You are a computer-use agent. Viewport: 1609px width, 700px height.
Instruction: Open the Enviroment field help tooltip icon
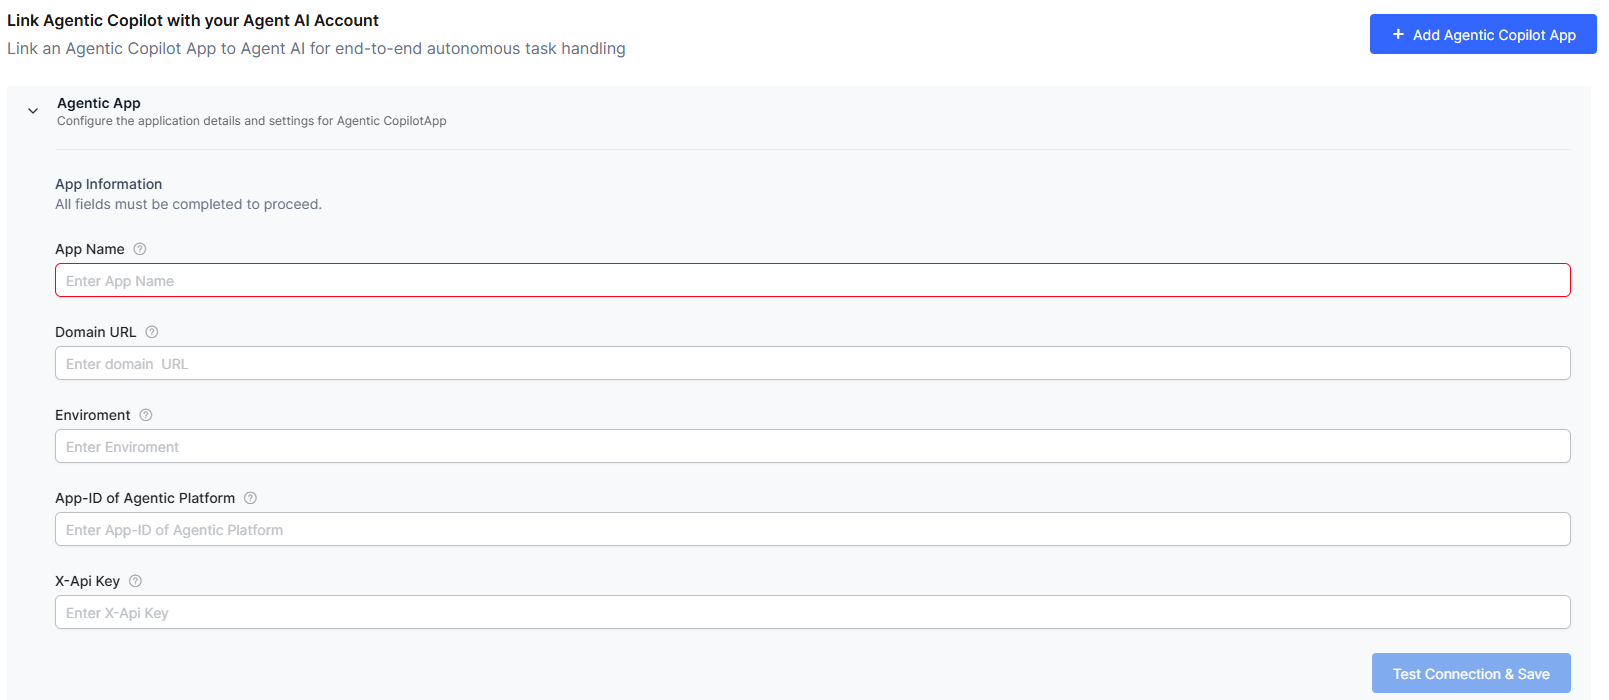coord(146,415)
